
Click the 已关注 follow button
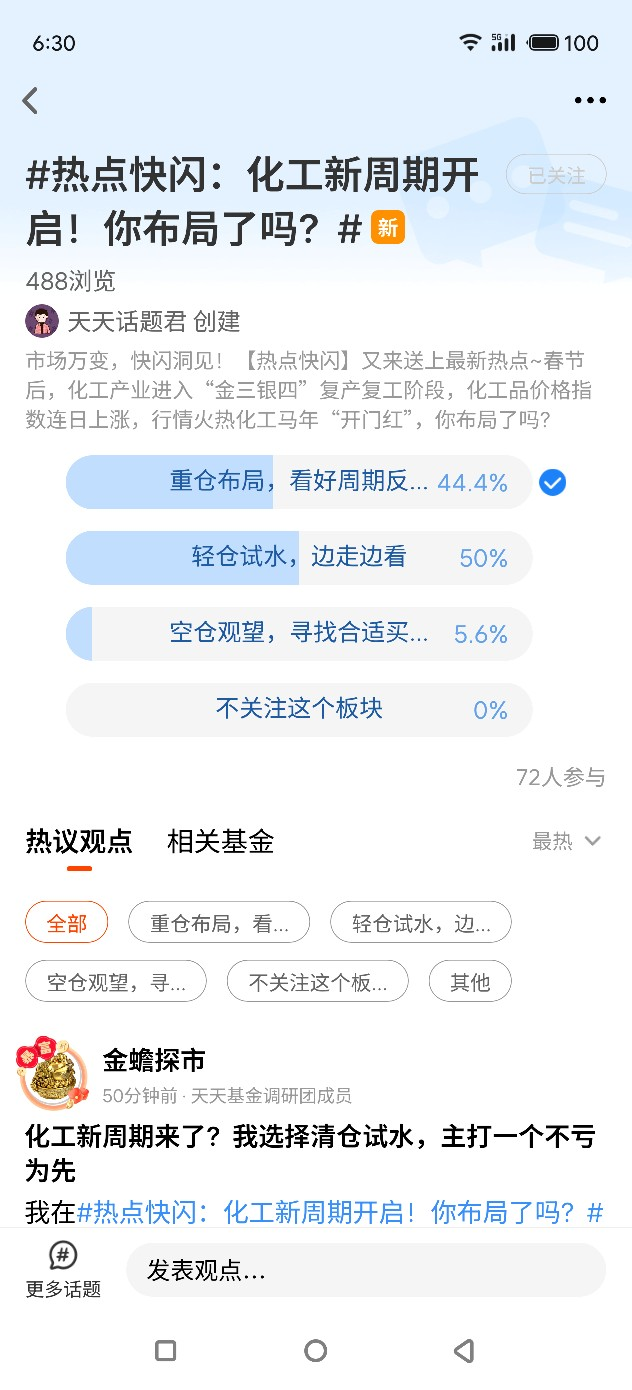point(557,175)
